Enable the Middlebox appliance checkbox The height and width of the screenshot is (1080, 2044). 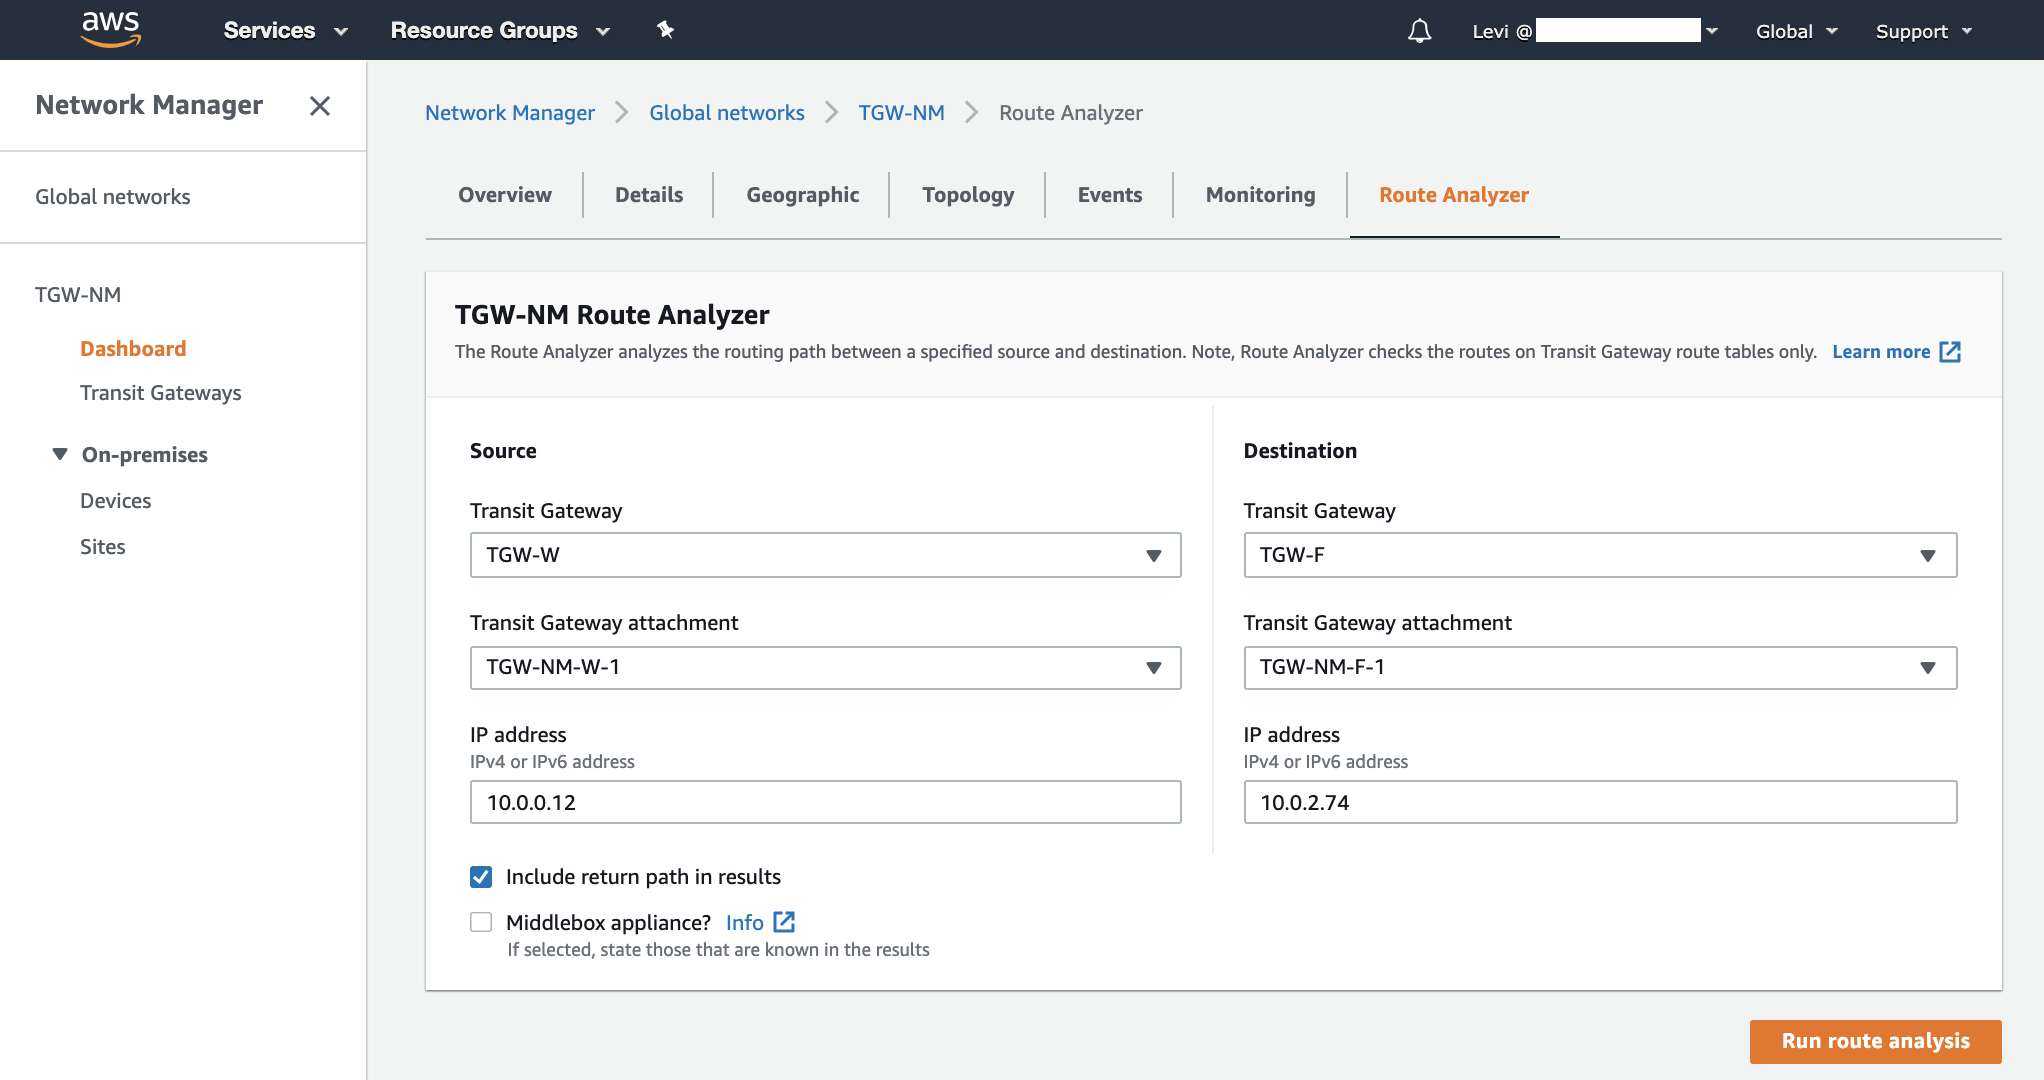click(x=481, y=921)
